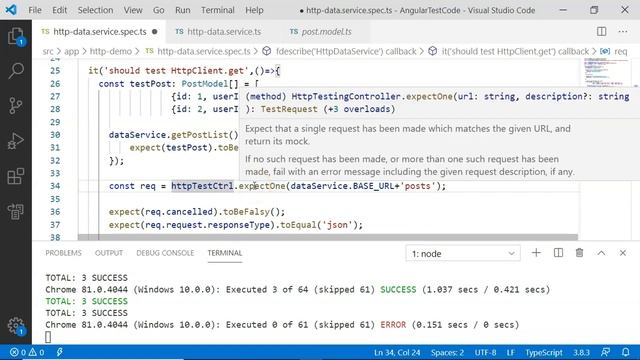Split the editor to the right
This screenshot has height=360, width=640.
601,31
